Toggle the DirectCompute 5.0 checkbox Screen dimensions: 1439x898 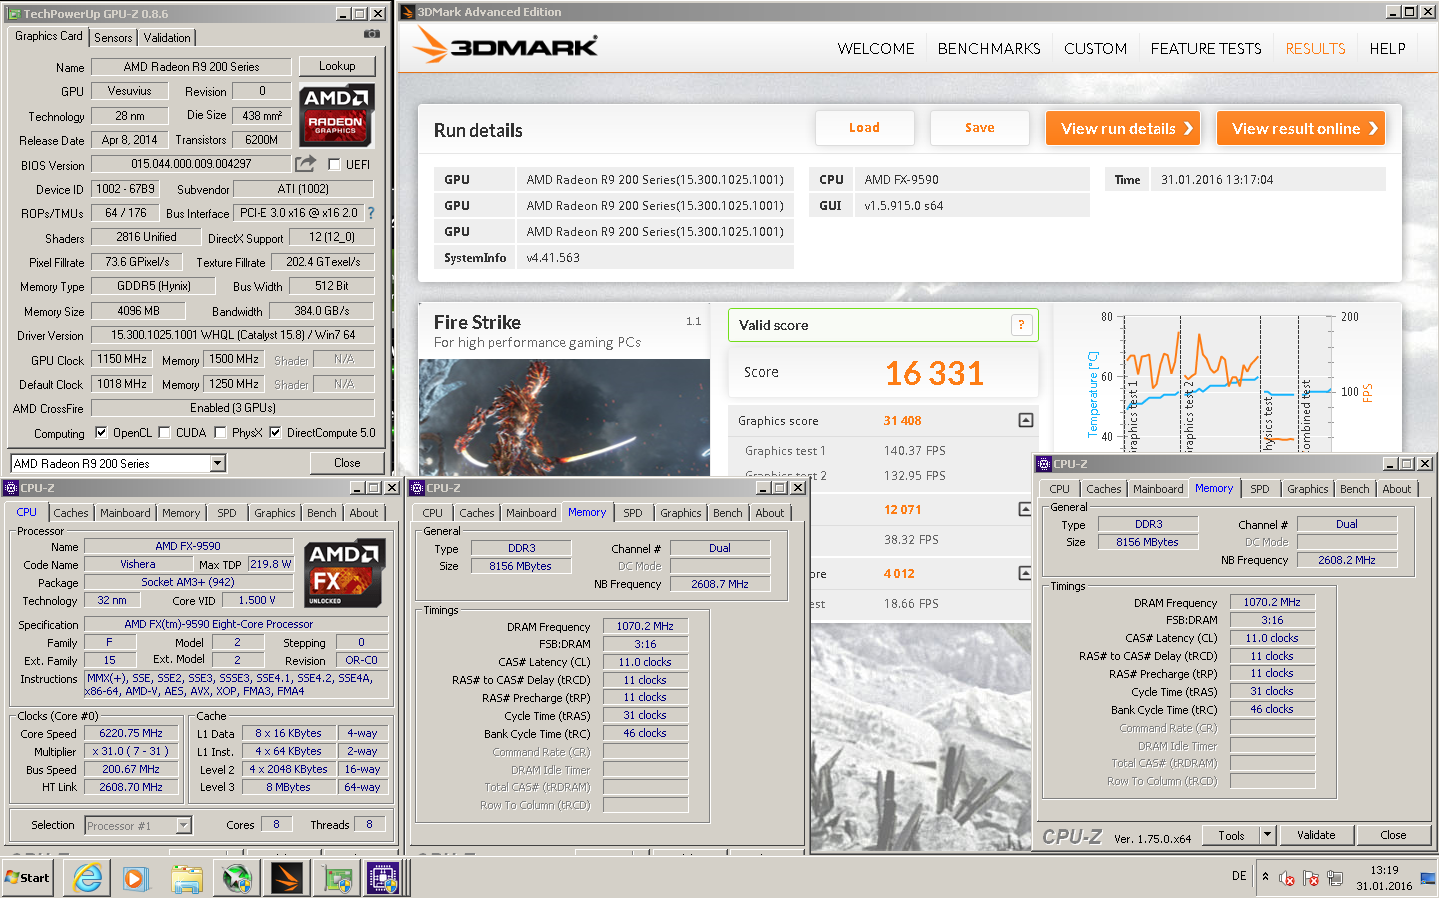tap(275, 433)
